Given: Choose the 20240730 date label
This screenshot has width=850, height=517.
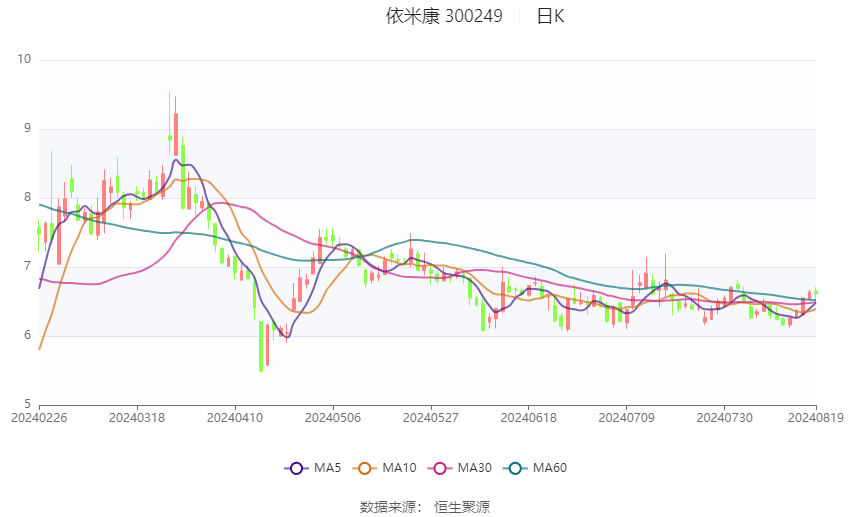Looking at the screenshot, I should tap(724, 416).
